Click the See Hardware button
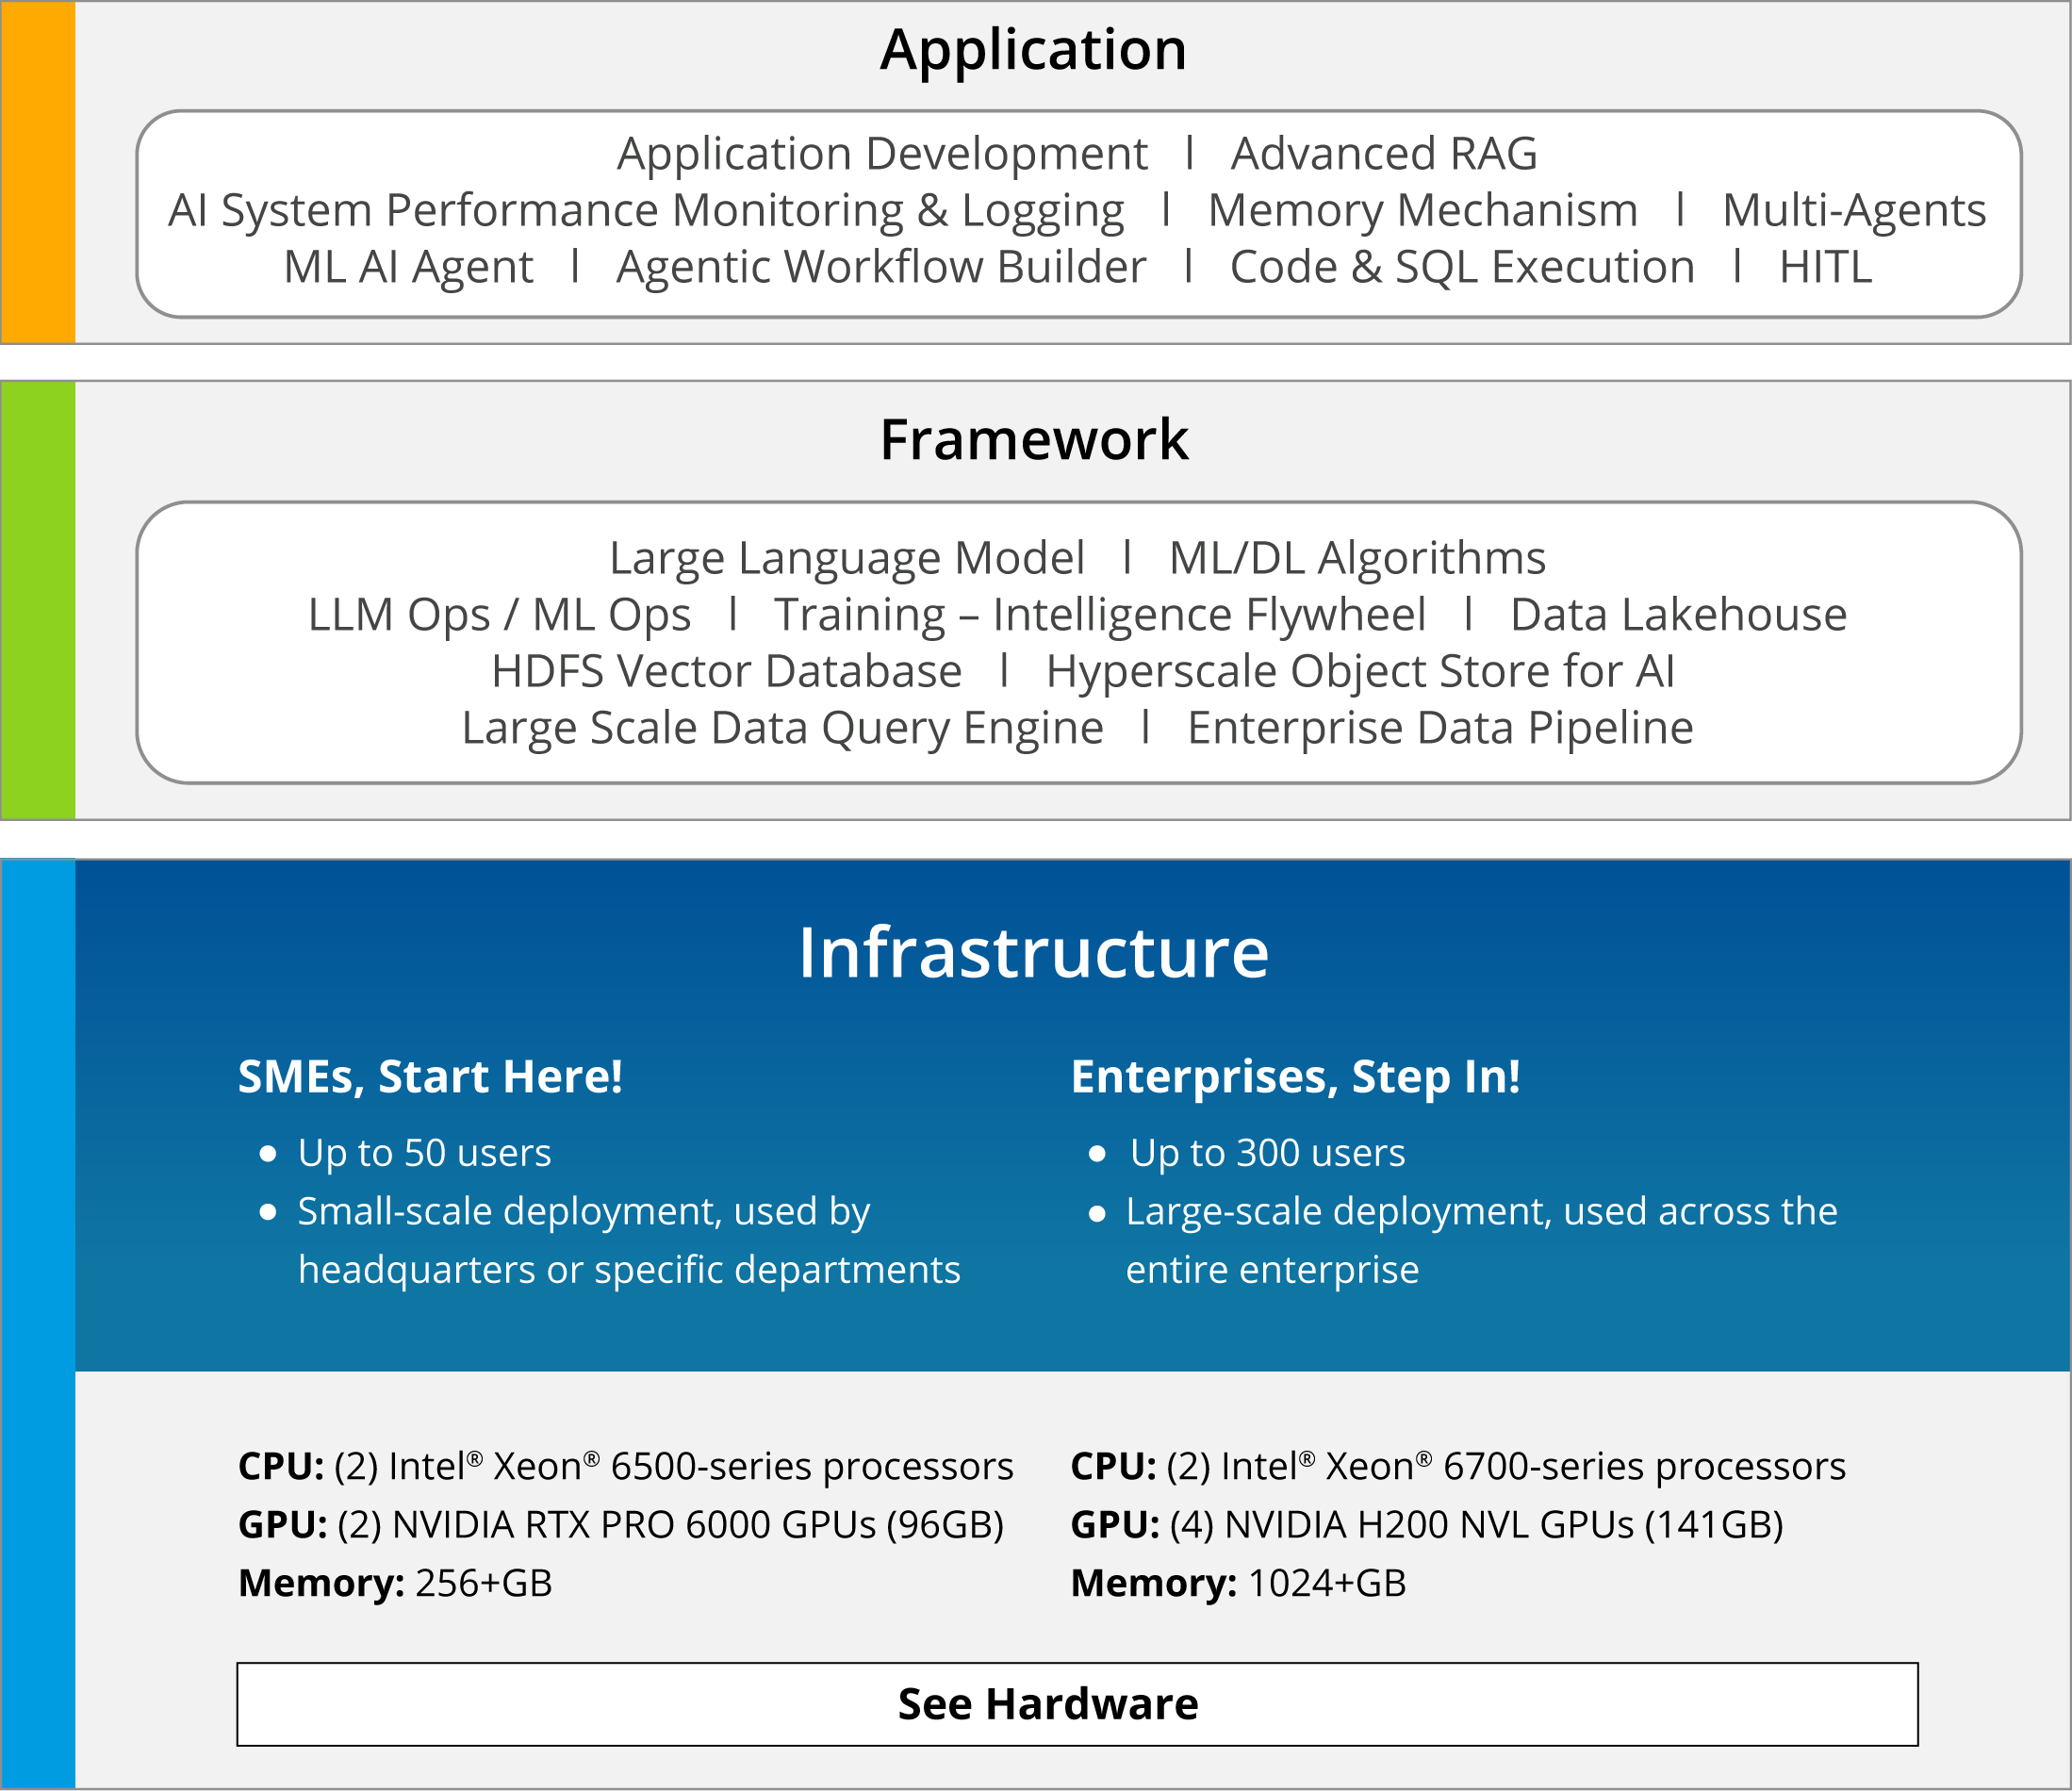This screenshot has height=1791, width=2072. coord(1077,1704)
